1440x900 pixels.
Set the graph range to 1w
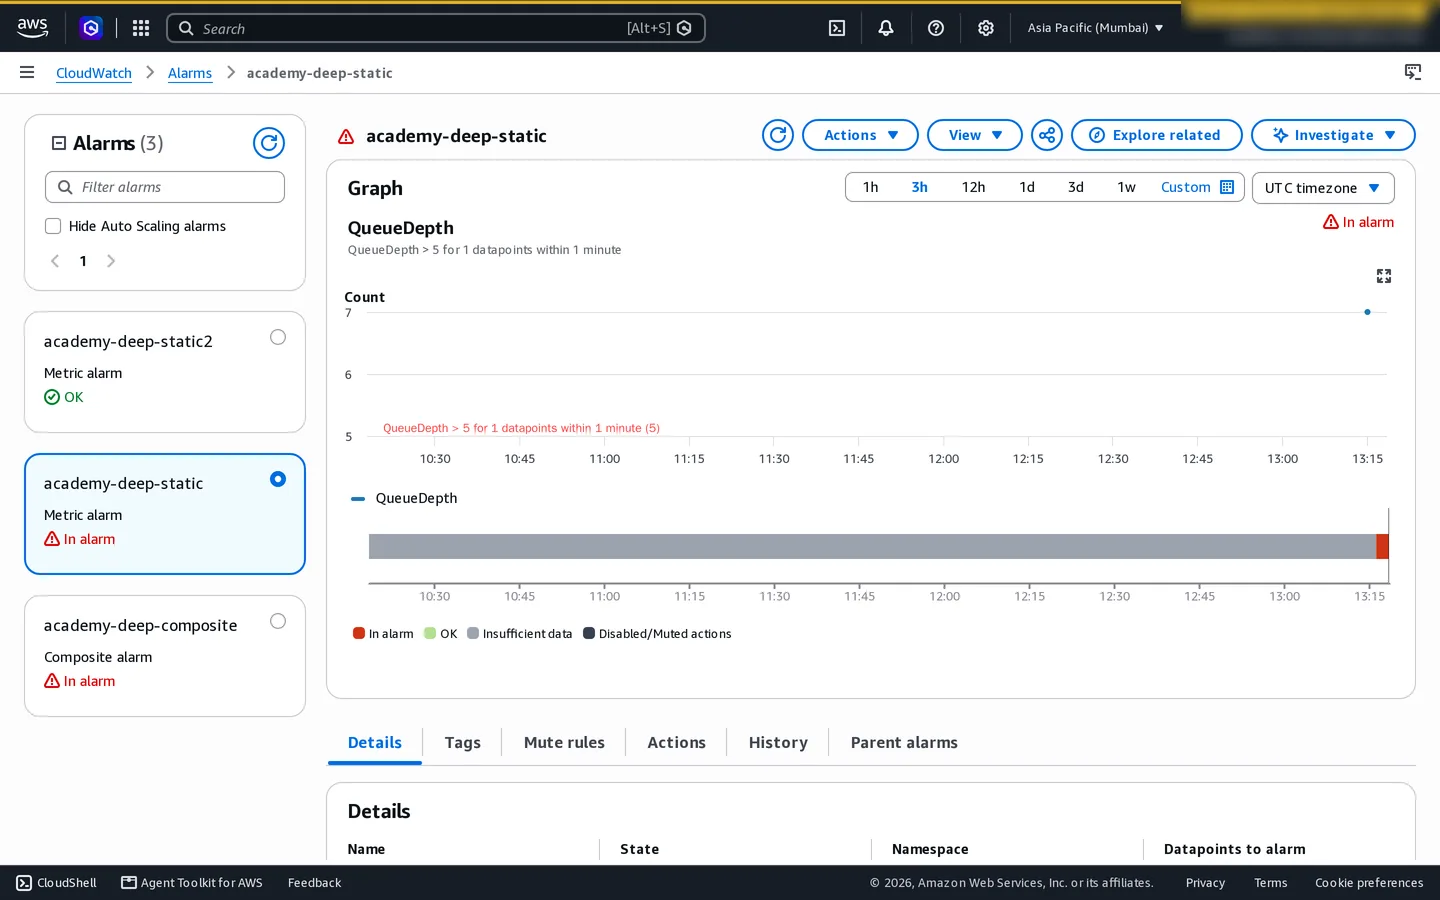point(1126,187)
